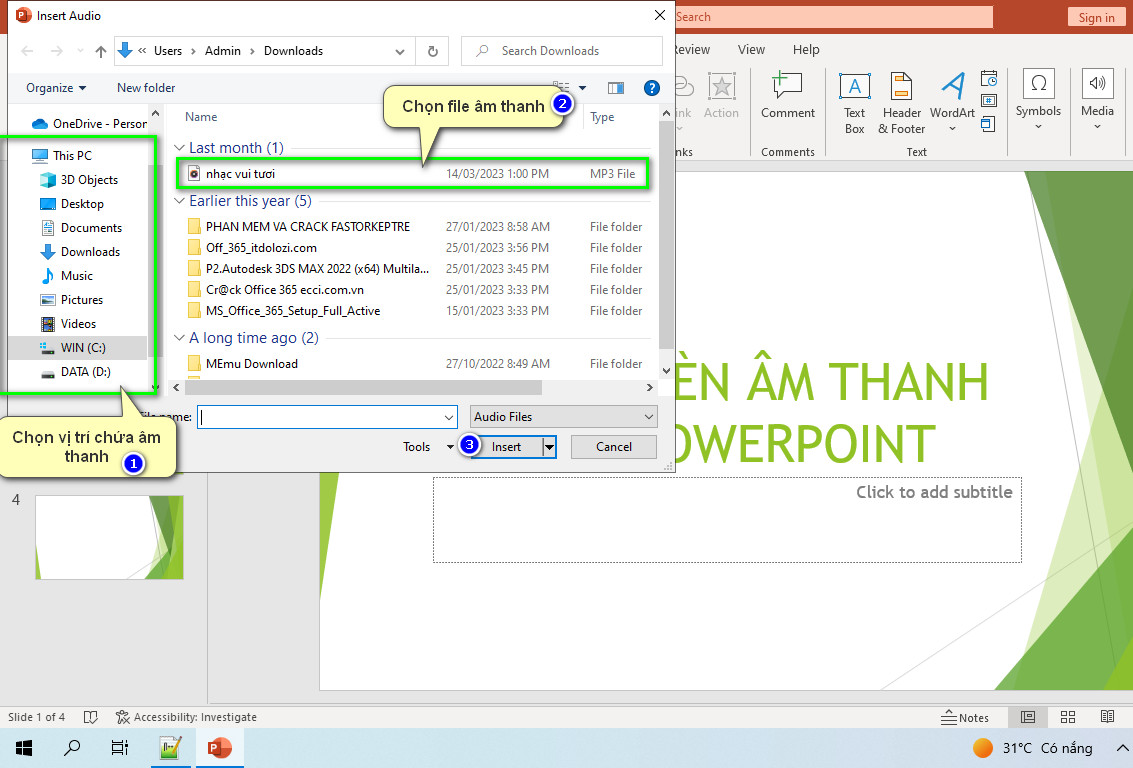
Task: Open the Help ribbon tab
Action: [806, 50]
